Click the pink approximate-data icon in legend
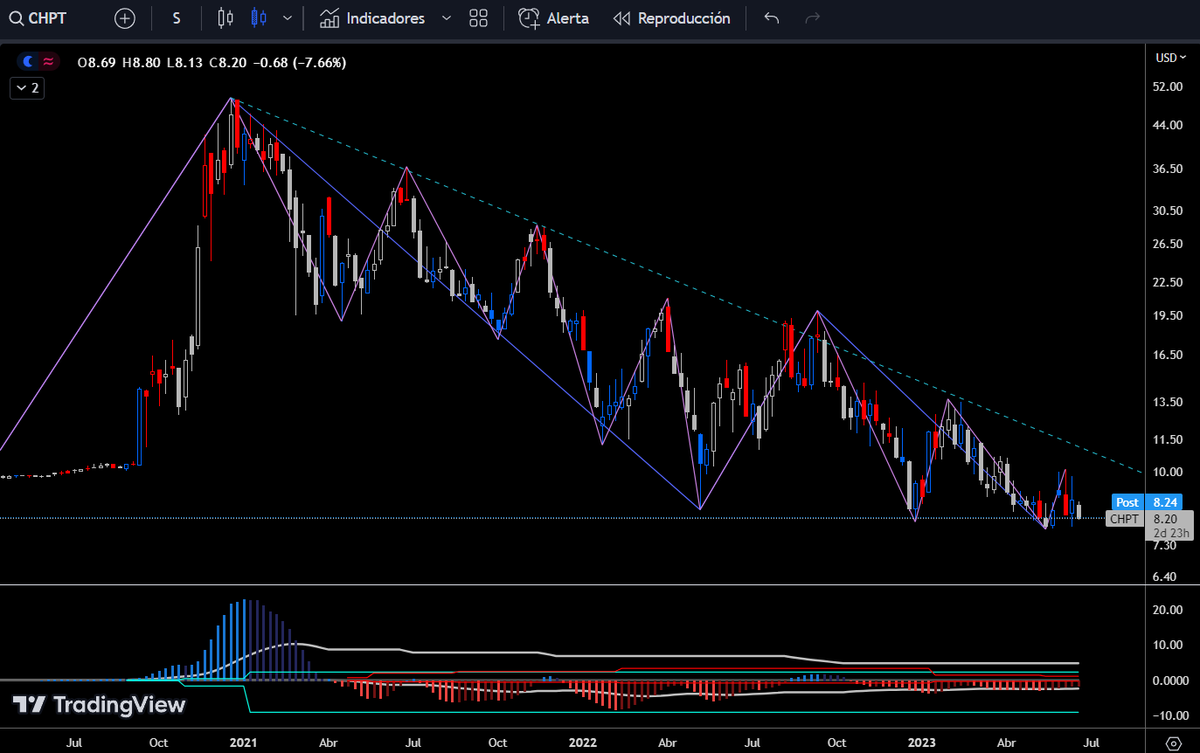This screenshot has height=753, width=1200. point(48,62)
